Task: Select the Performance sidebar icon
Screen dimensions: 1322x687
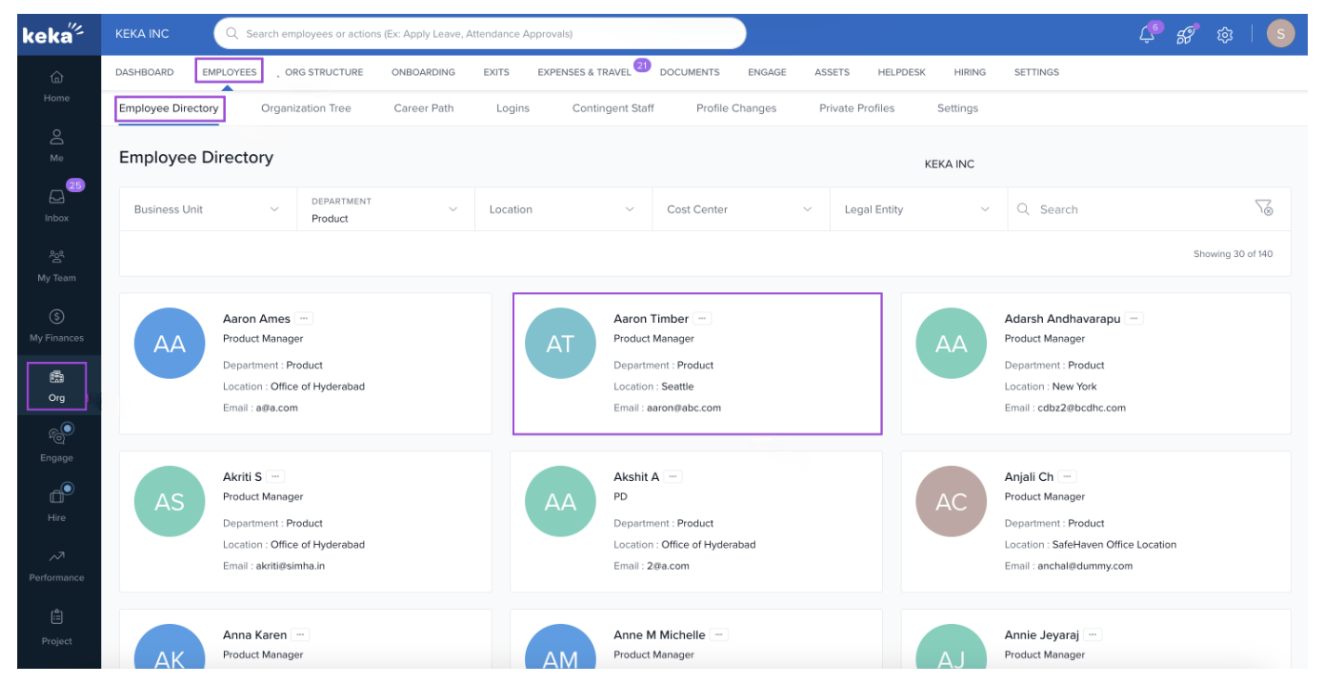Action: click(57, 565)
